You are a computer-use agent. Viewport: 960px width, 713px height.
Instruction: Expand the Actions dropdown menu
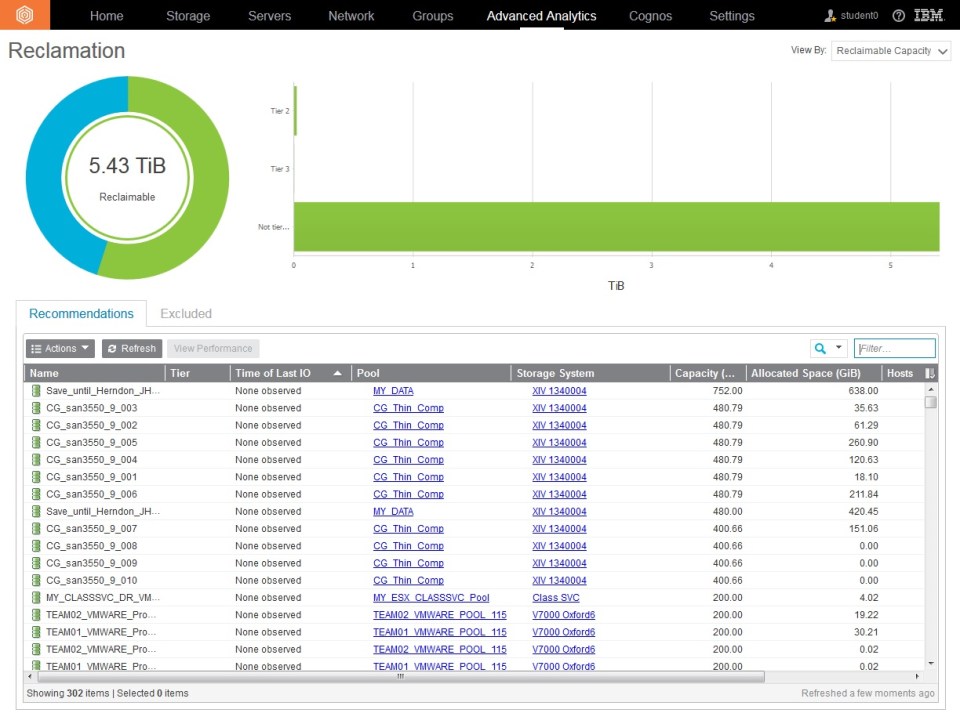(60, 348)
